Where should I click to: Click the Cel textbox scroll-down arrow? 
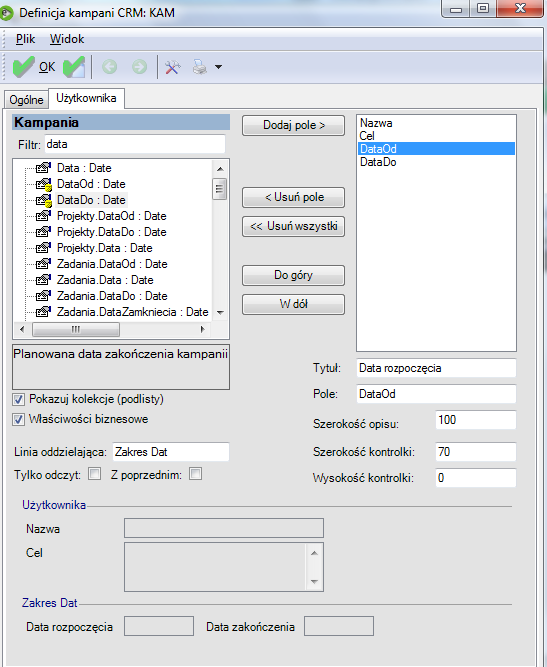314,582
